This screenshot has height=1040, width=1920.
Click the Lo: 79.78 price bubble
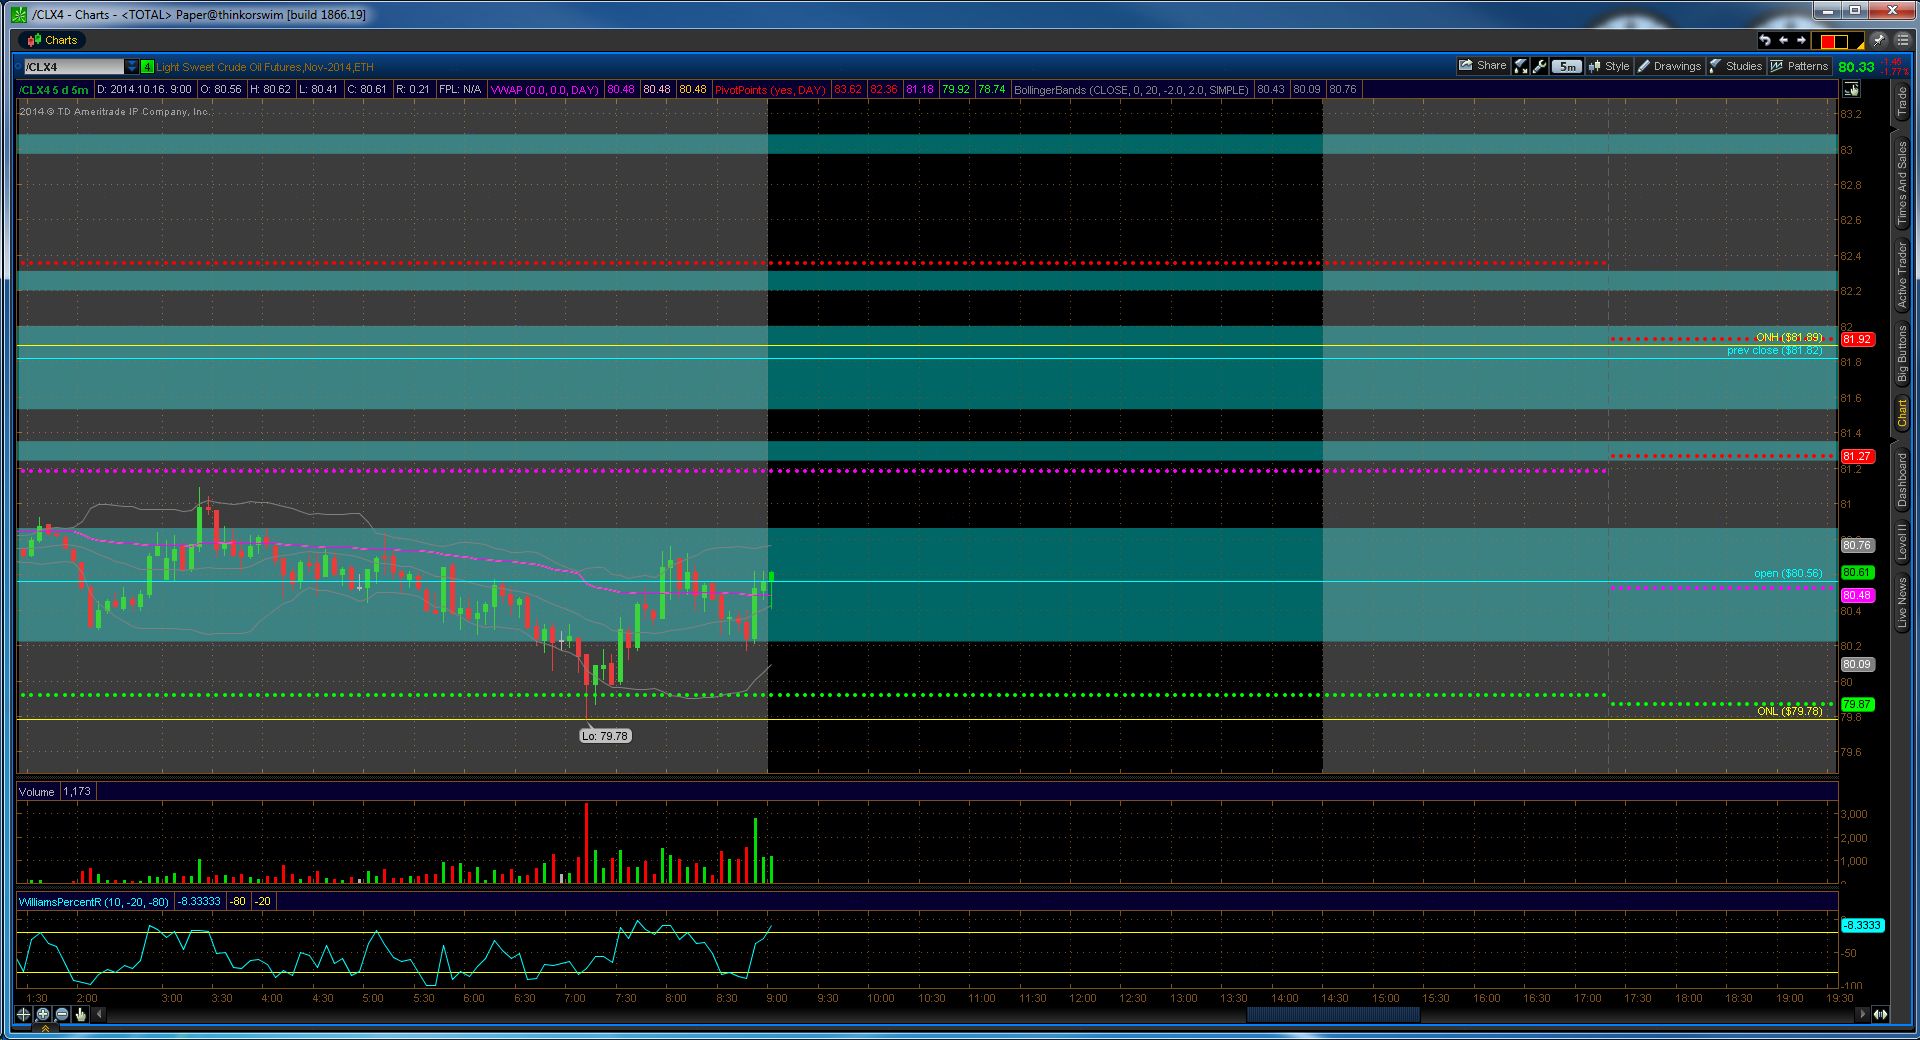point(605,736)
